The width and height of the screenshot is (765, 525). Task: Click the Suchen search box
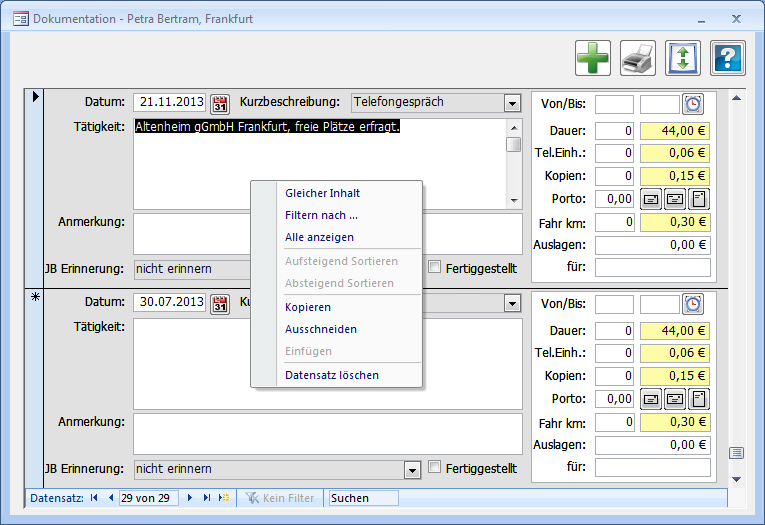click(363, 498)
